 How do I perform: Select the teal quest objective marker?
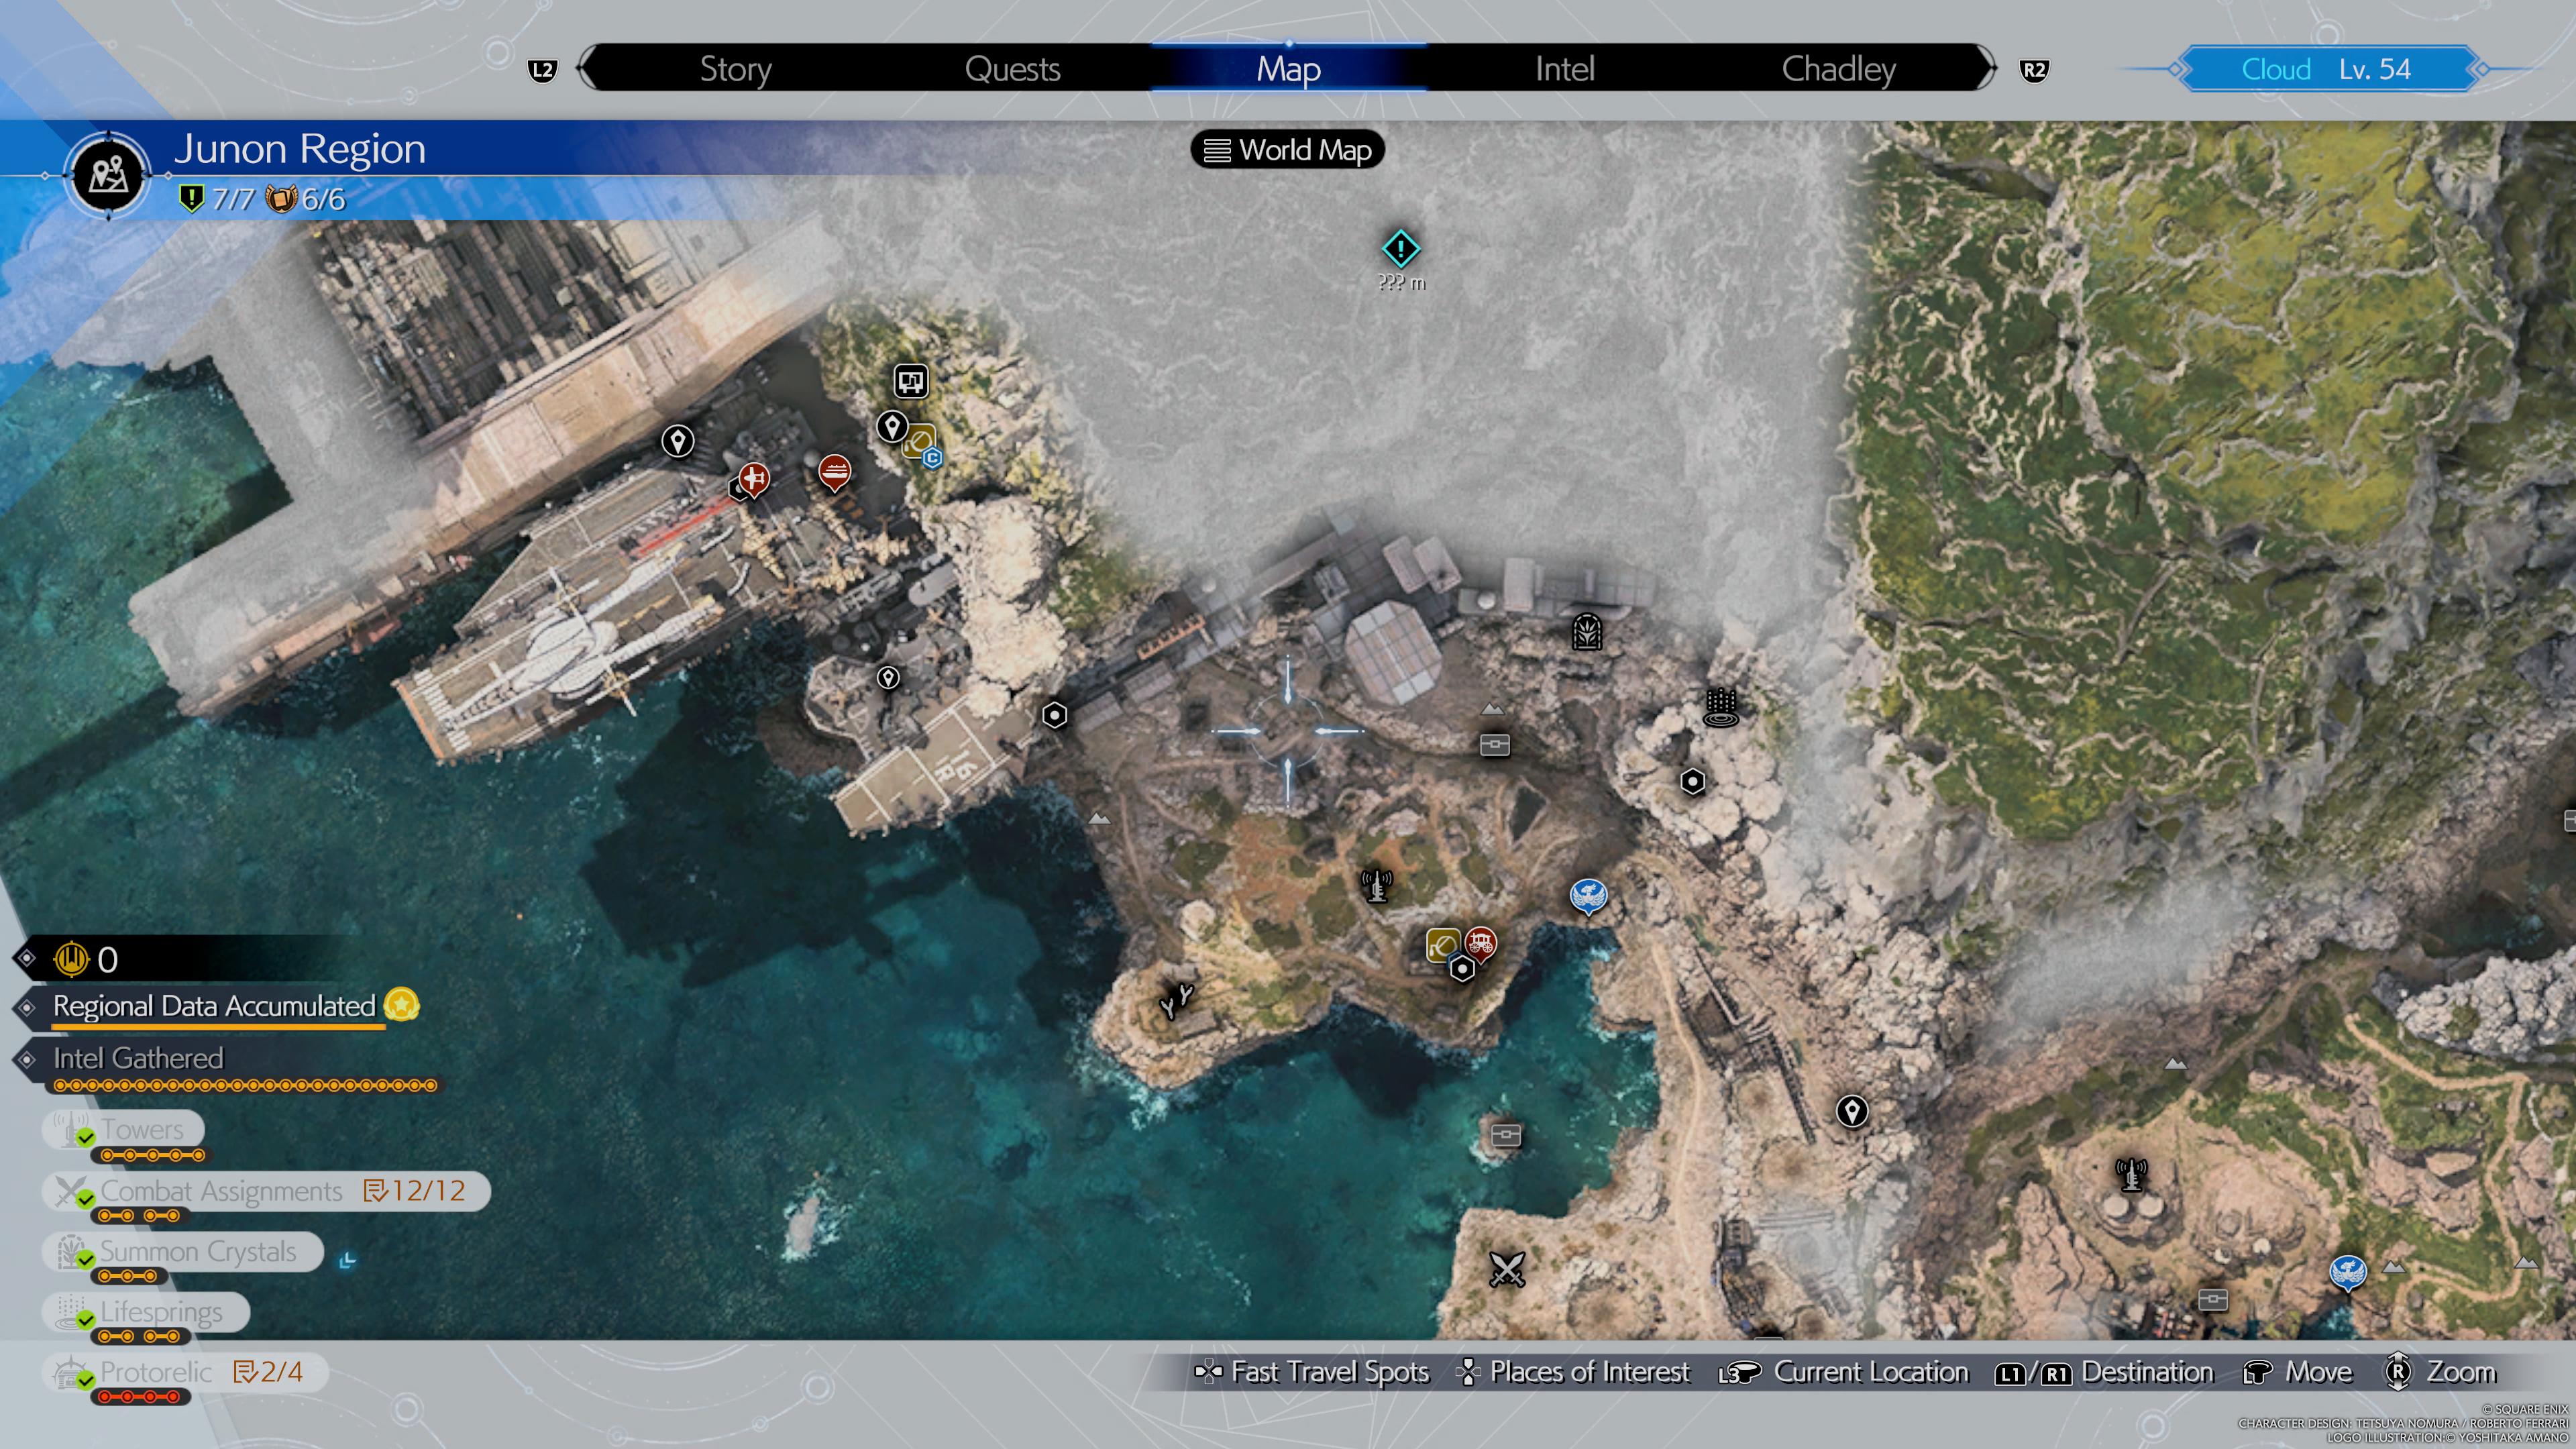click(x=1400, y=248)
